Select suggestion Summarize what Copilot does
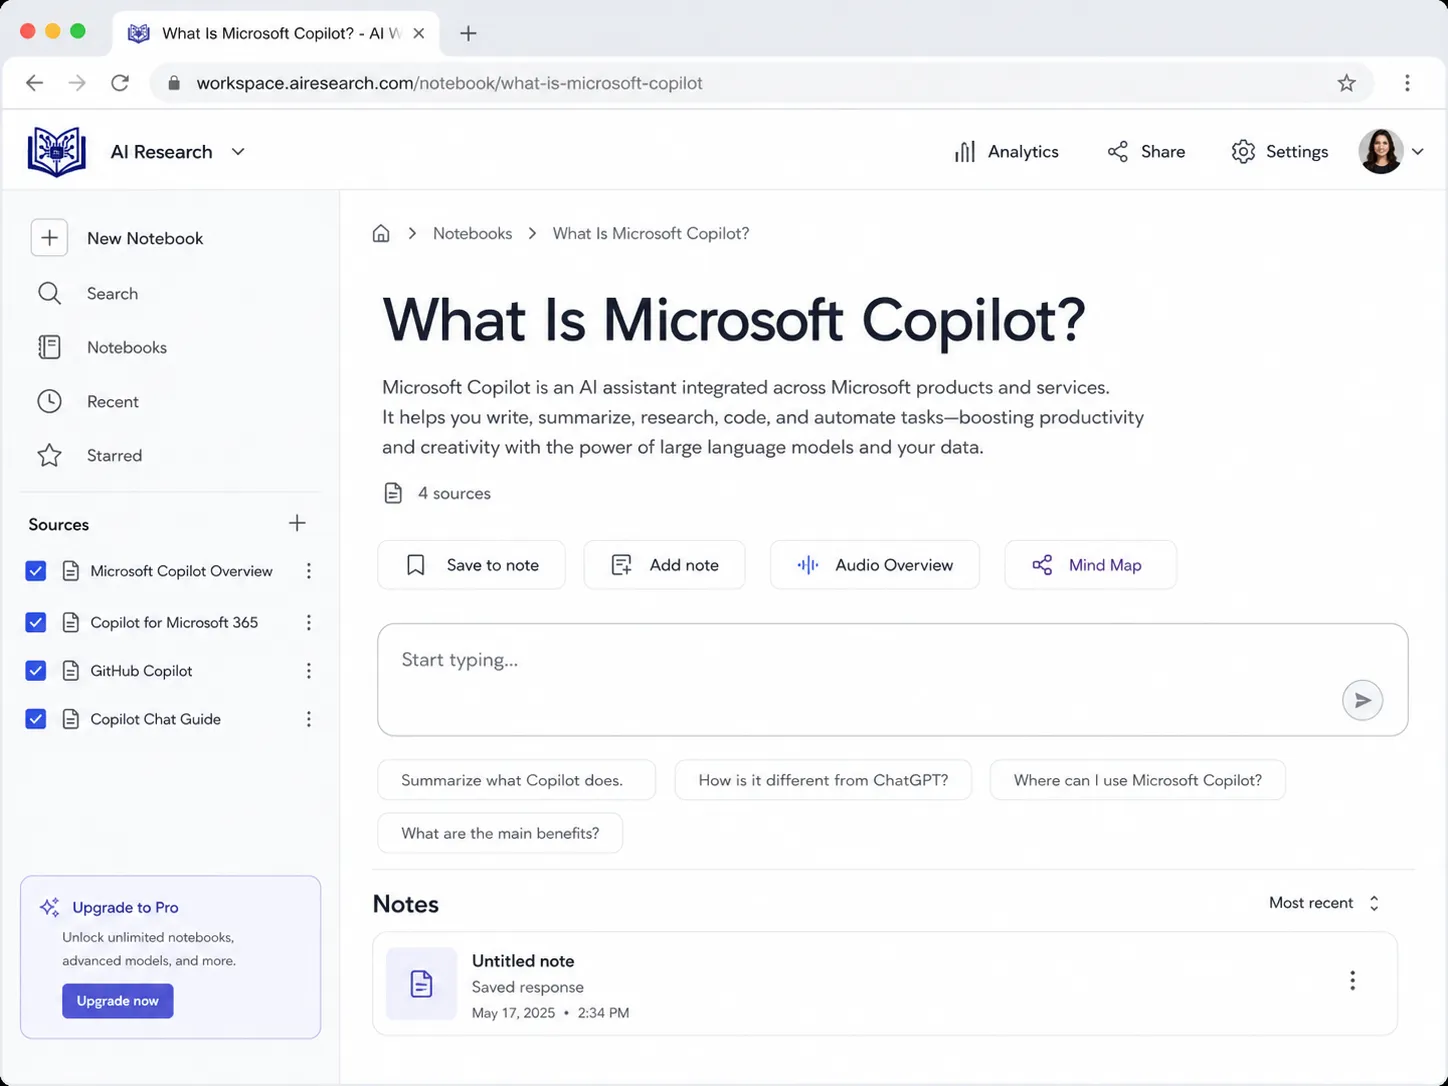The height and width of the screenshot is (1086, 1448). [x=516, y=780]
